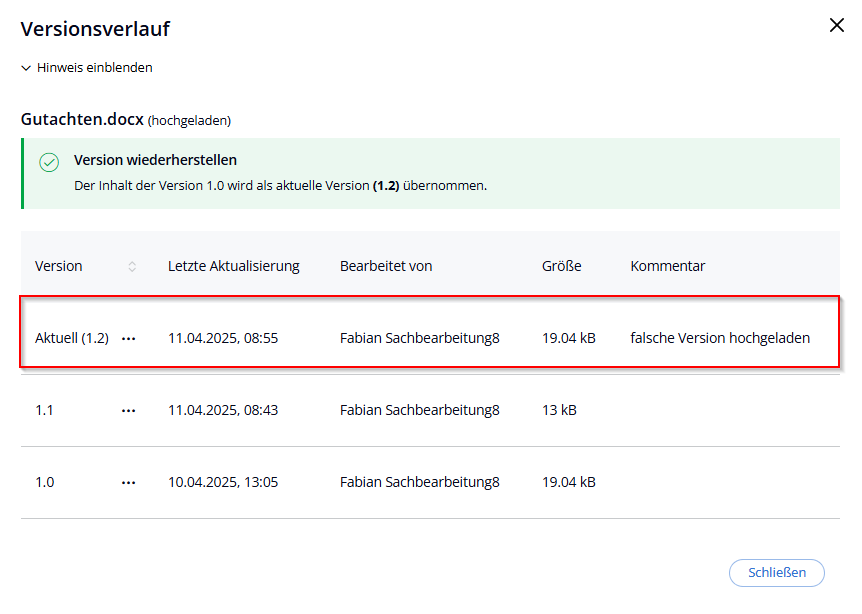Expand the Hinweis einblenden chevron
The width and height of the screenshot is (862, 614).
[x=26, y=68]
